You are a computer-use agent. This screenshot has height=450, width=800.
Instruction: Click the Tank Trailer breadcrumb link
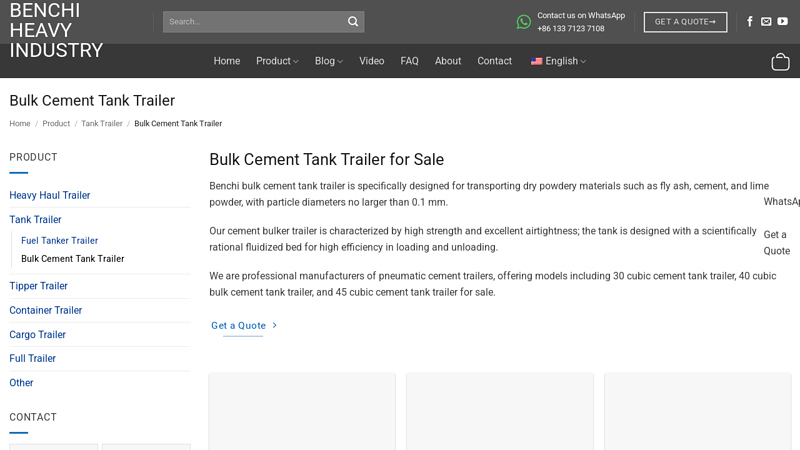coord(102,123)
